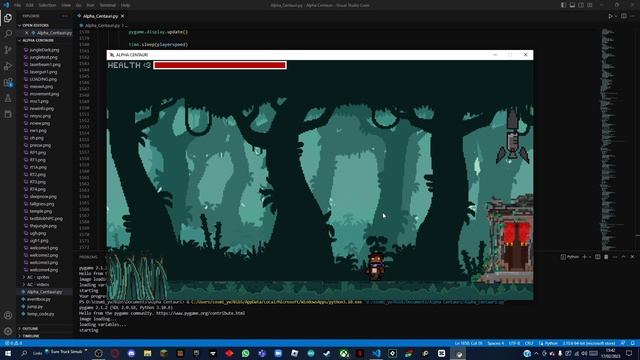This screenshot has width=640, height=360.
Task: Close Alpha_Centauri.py under Open Editors
Action: tap(27, 33)
